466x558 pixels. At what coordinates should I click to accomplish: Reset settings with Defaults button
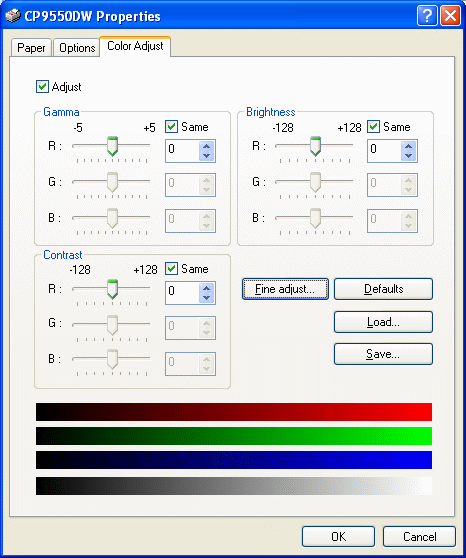[383, 289]
